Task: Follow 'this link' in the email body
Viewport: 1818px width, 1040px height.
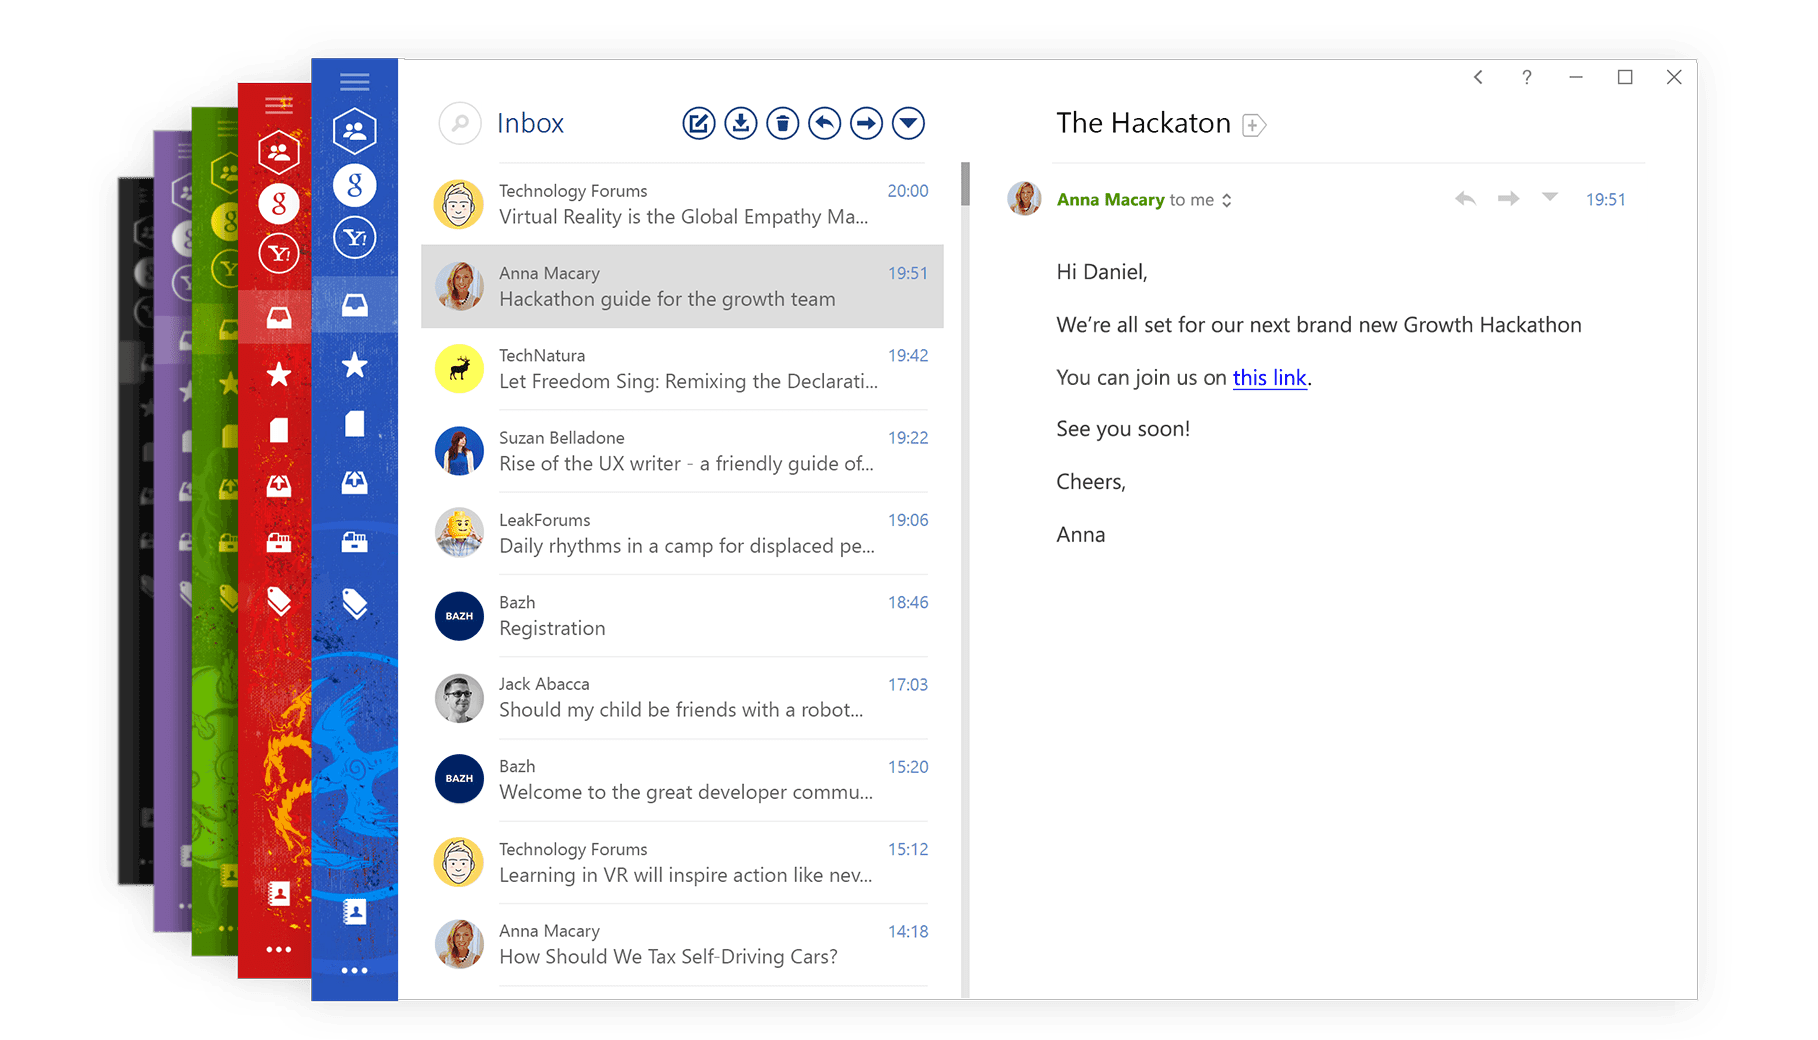Action: pos(1269,378)
